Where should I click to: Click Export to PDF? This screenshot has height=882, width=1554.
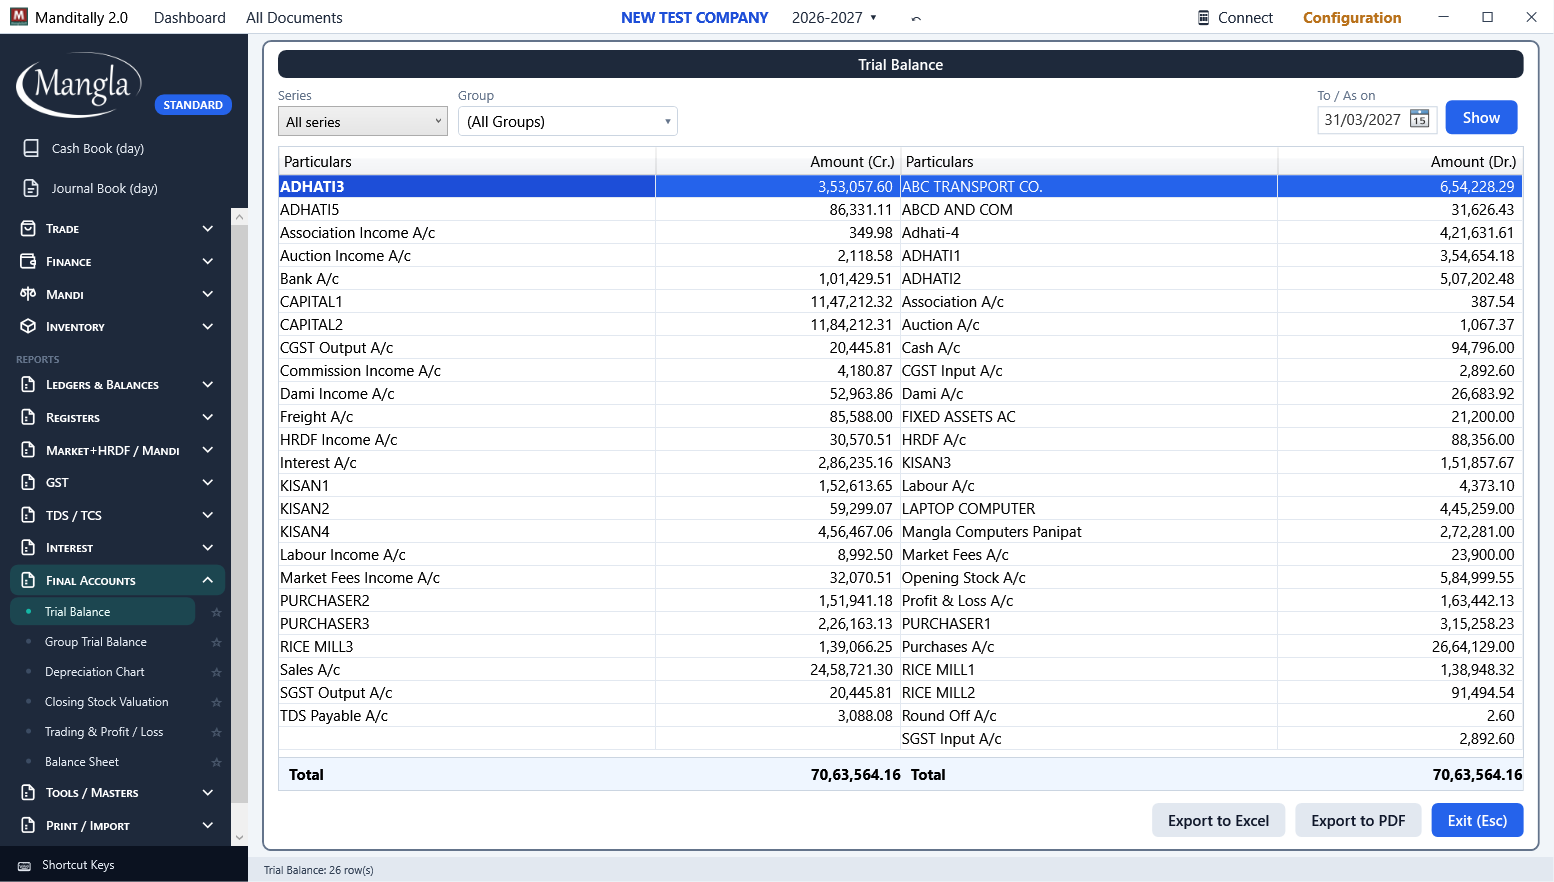1358,820
